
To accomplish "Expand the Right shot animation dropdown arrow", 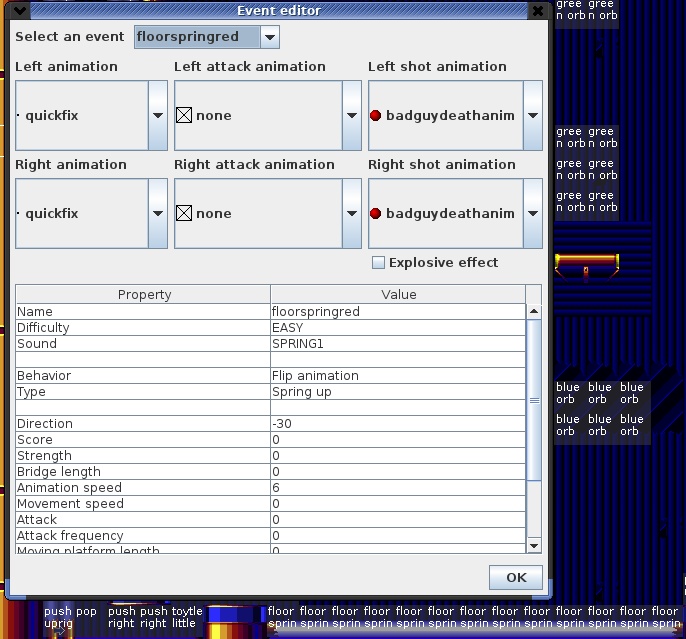I will [x=532, y=213].
